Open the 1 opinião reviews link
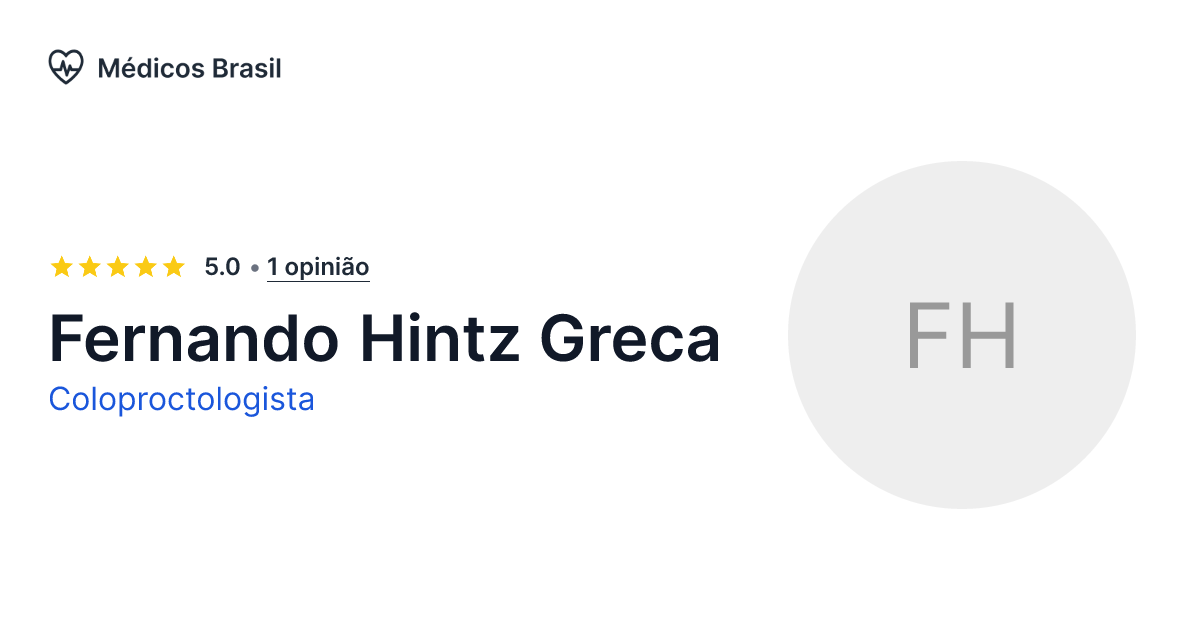Viewport: 1200px width, 630px height. 318,267
